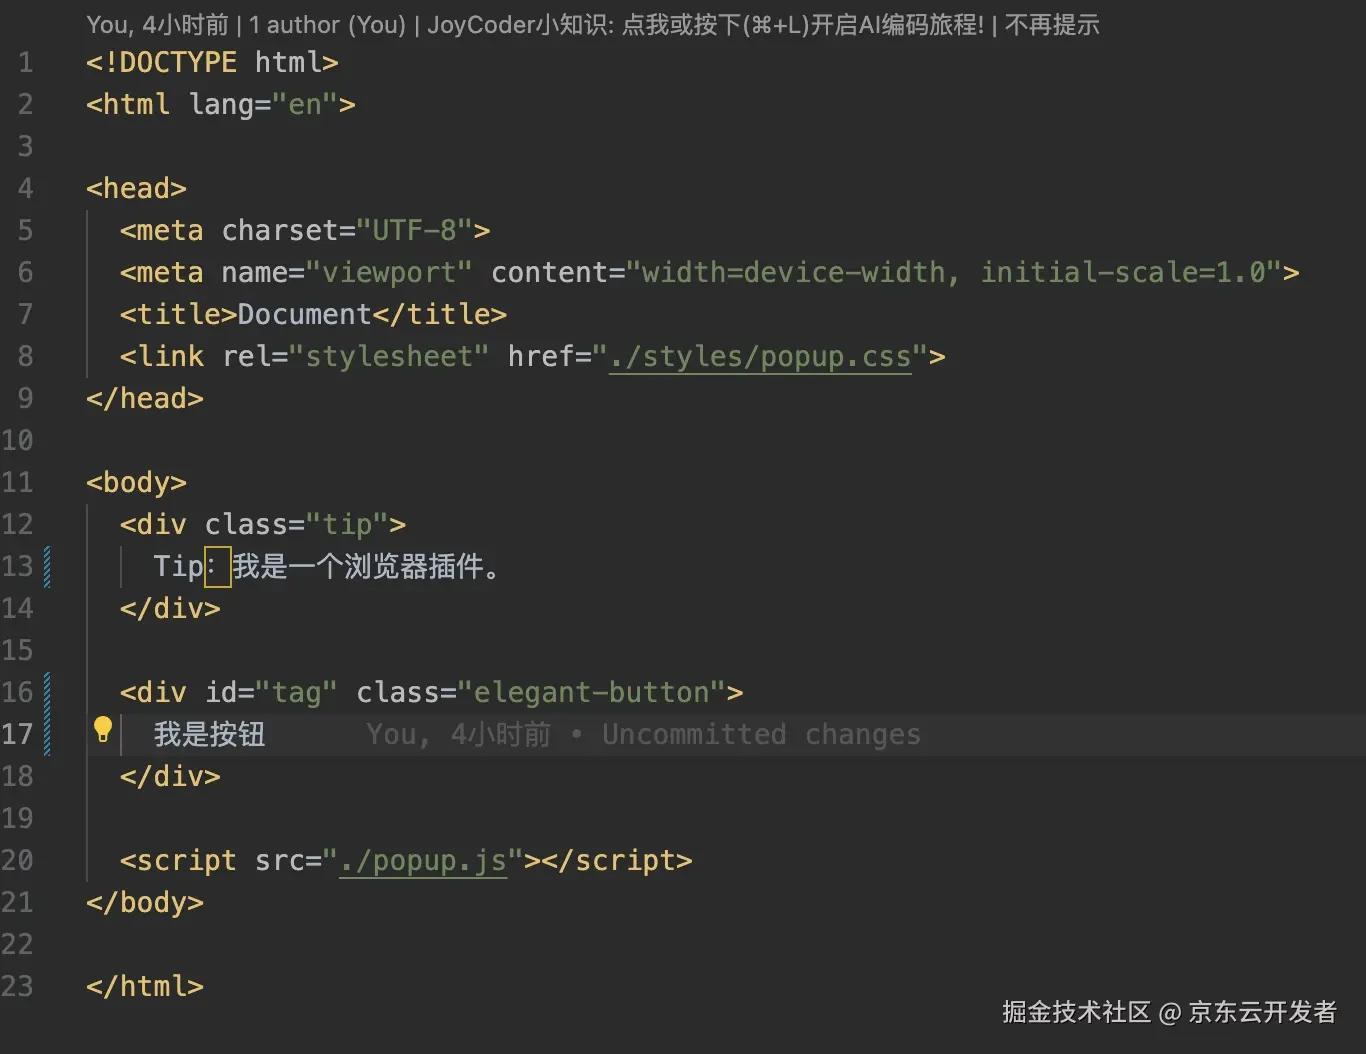
Task: Click the inline blame 'Uncommitted changes' on line 17
Action: pyautogui.click(x=761, y=735)
